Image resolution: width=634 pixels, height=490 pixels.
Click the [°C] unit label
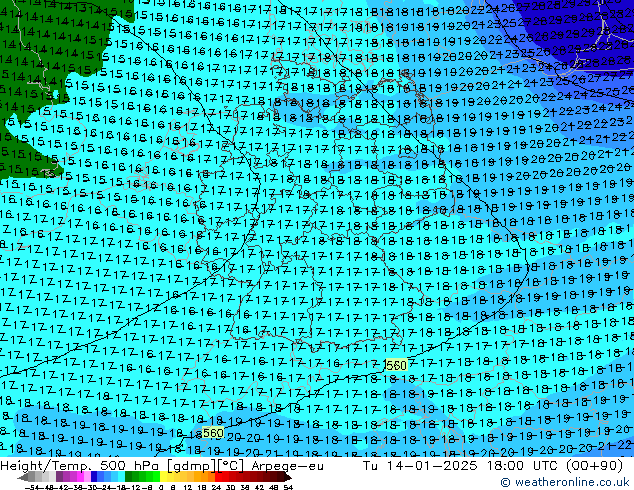231,466
